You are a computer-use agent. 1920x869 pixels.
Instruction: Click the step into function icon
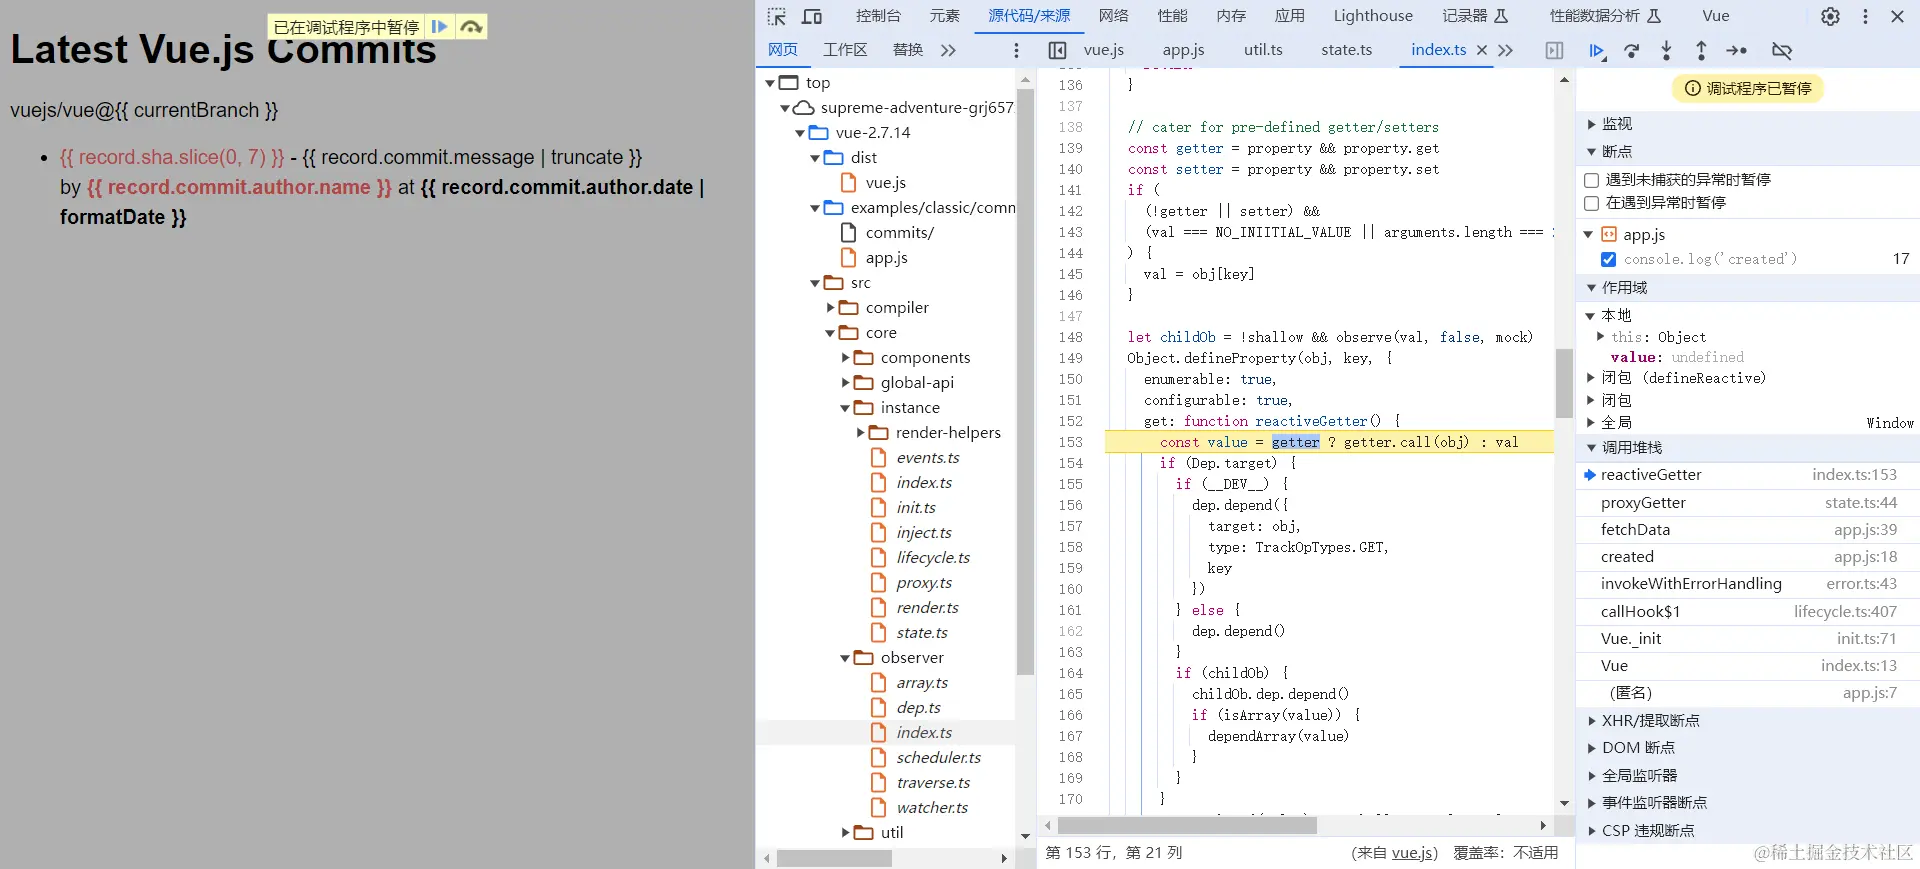click(1666, 51)
